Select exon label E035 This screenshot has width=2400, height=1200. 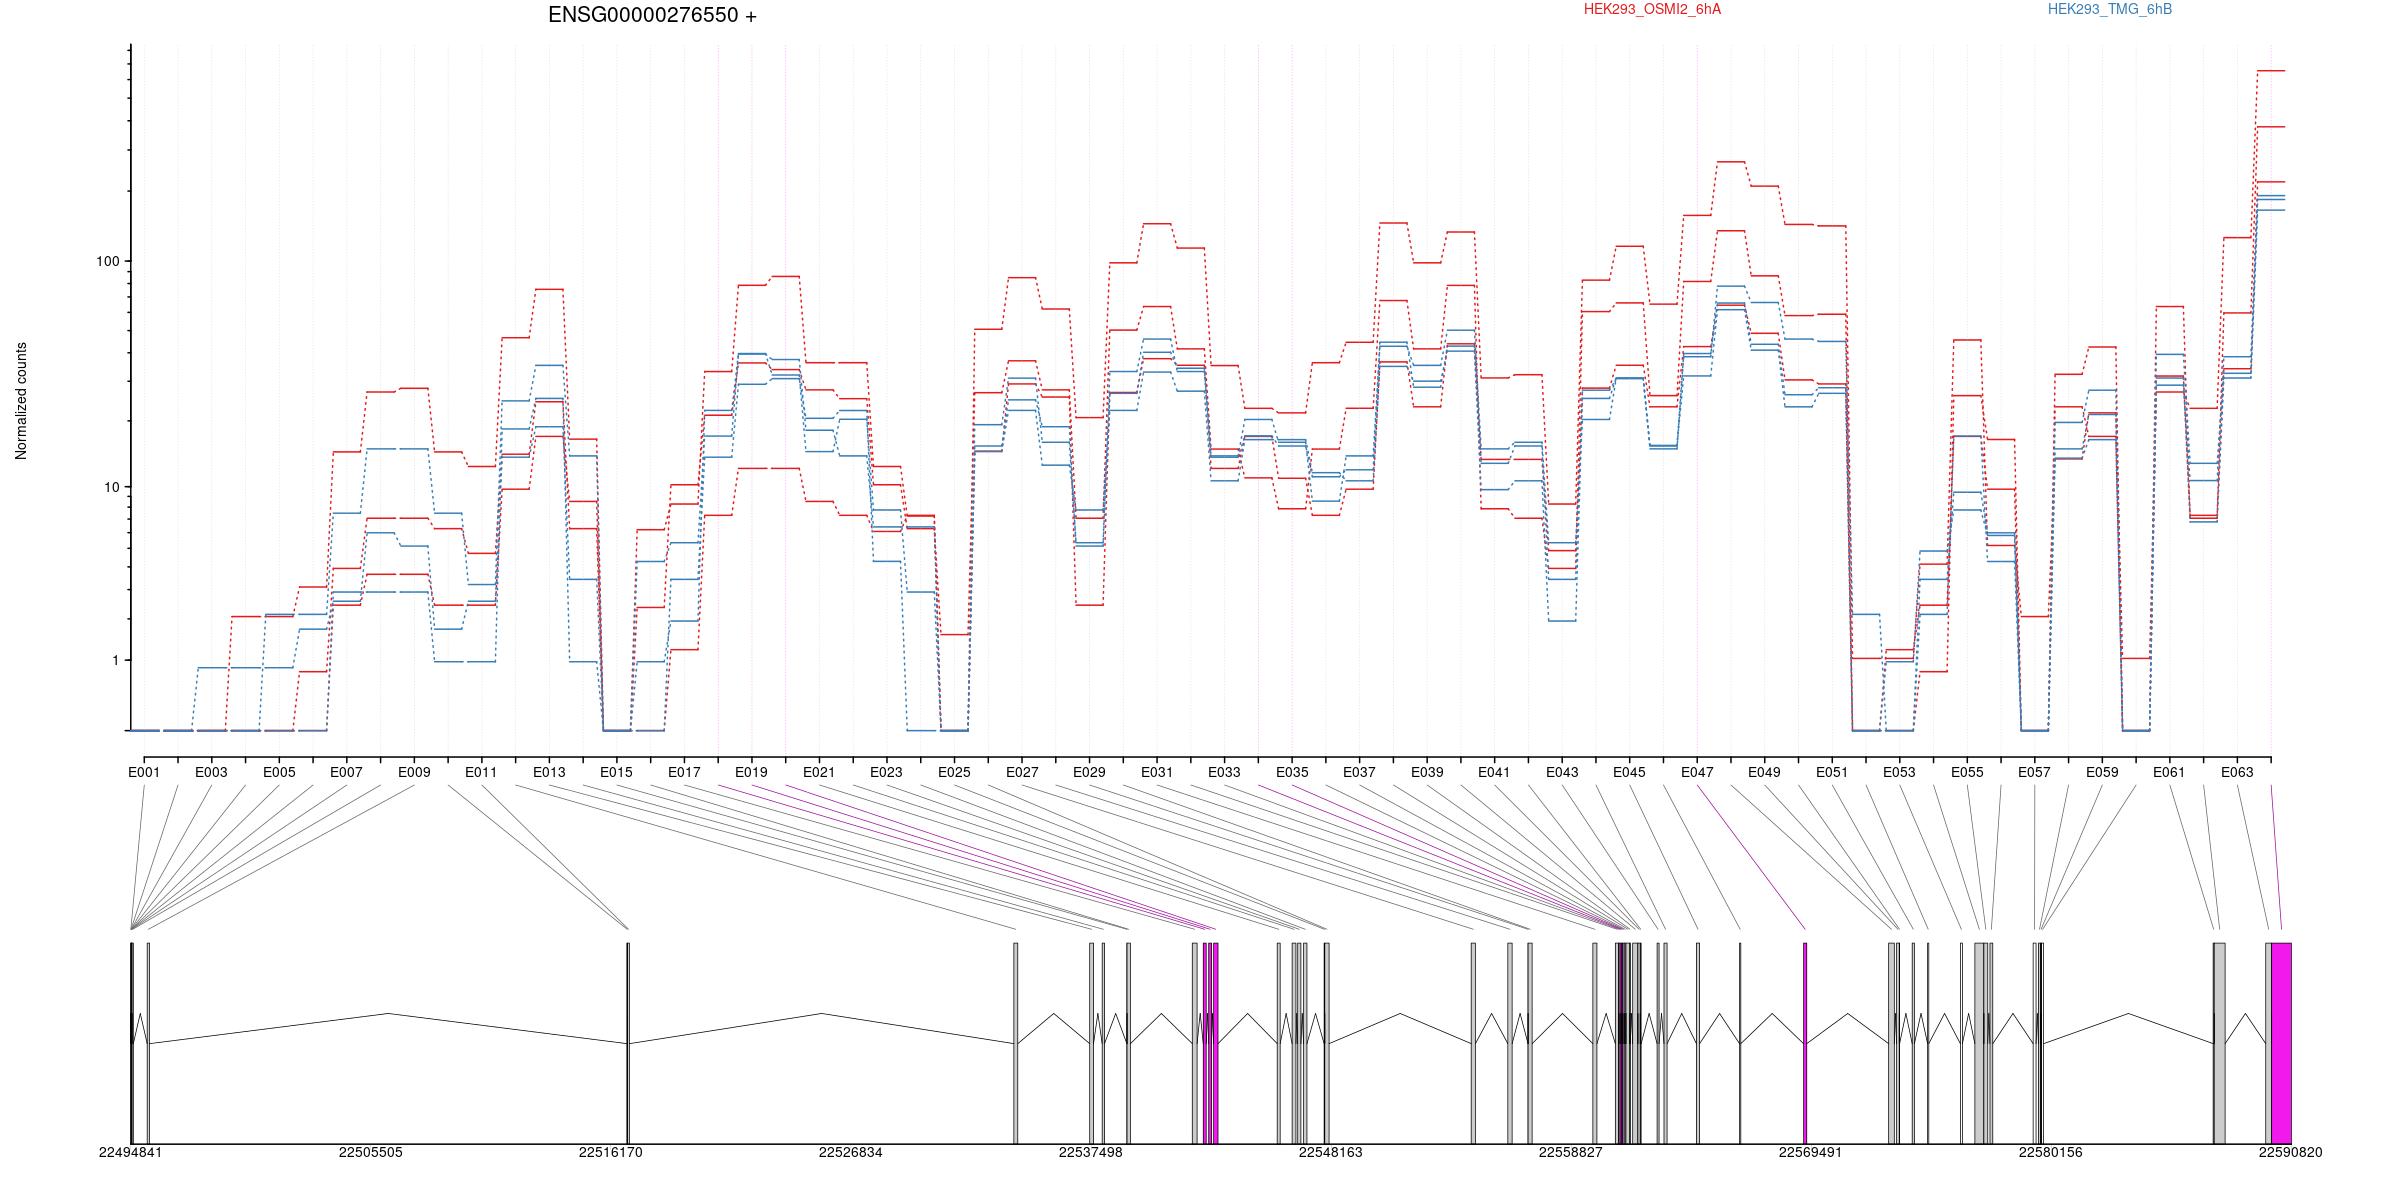(x=1292, y=772)
